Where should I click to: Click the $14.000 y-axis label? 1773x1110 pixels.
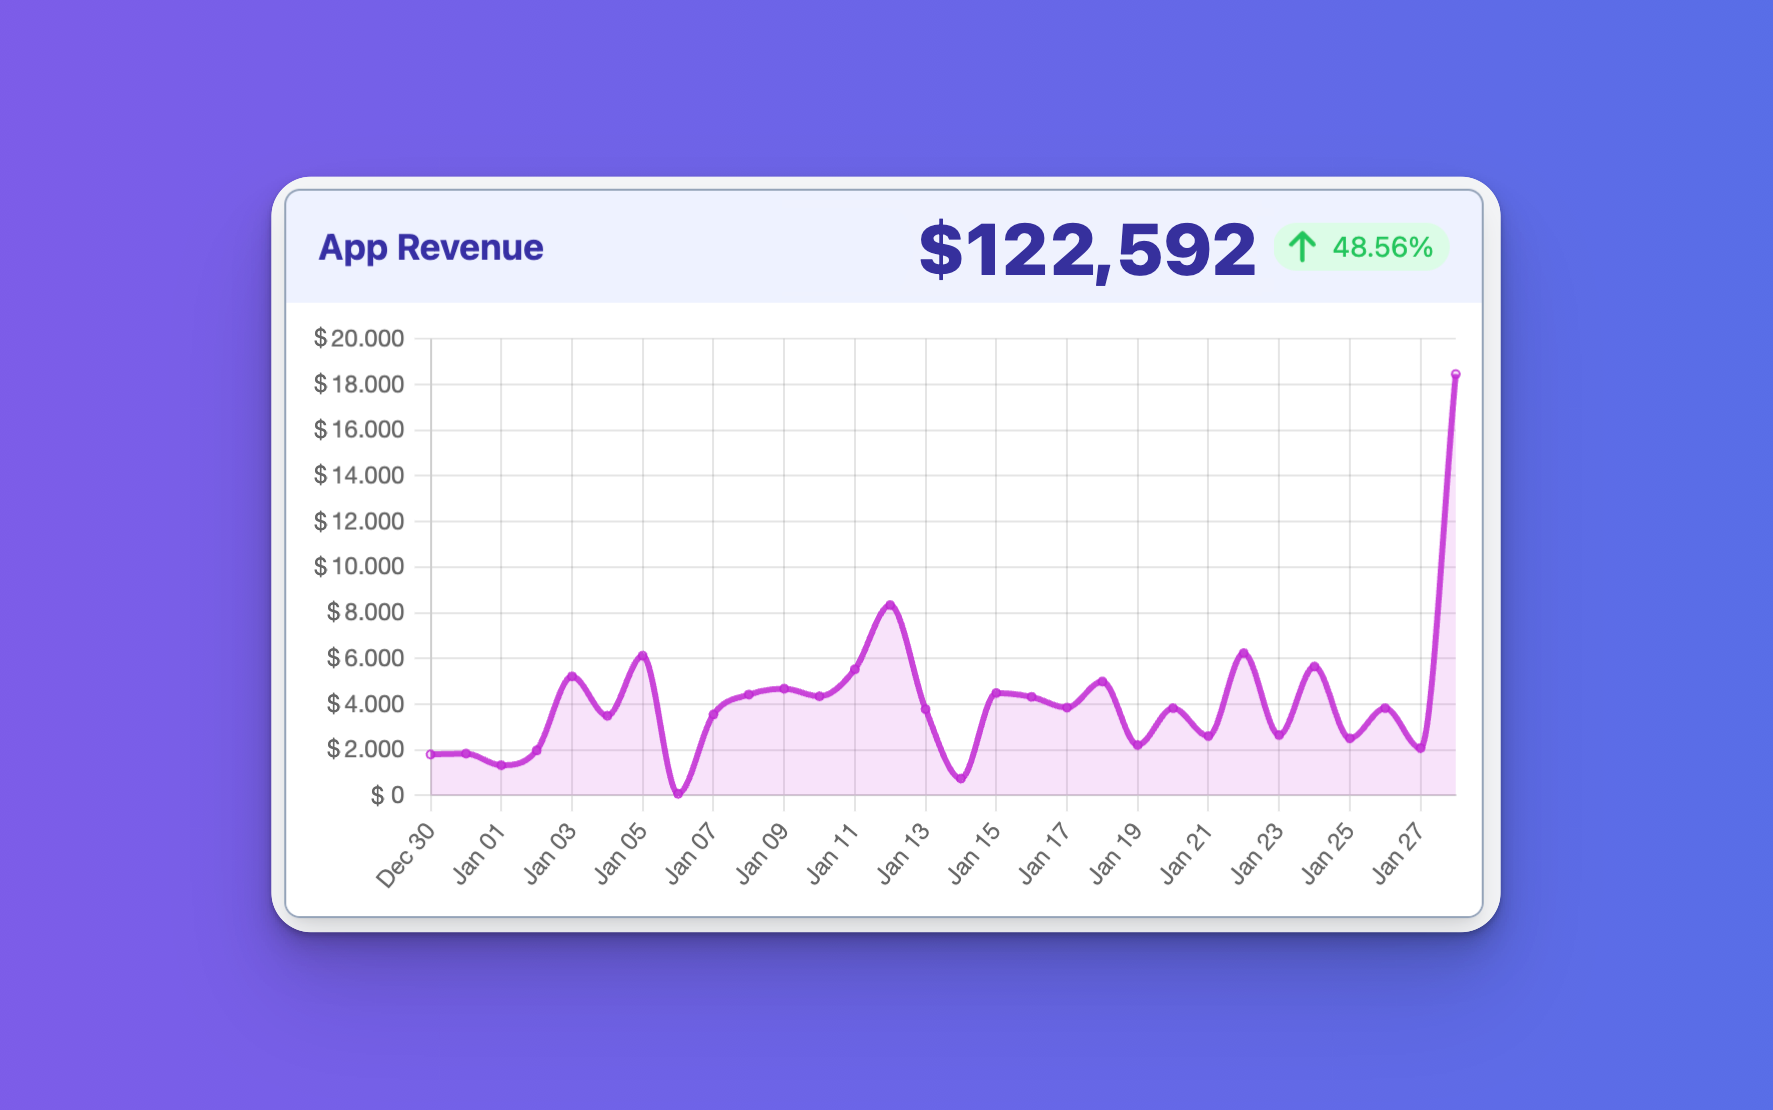tap(359, 475)
